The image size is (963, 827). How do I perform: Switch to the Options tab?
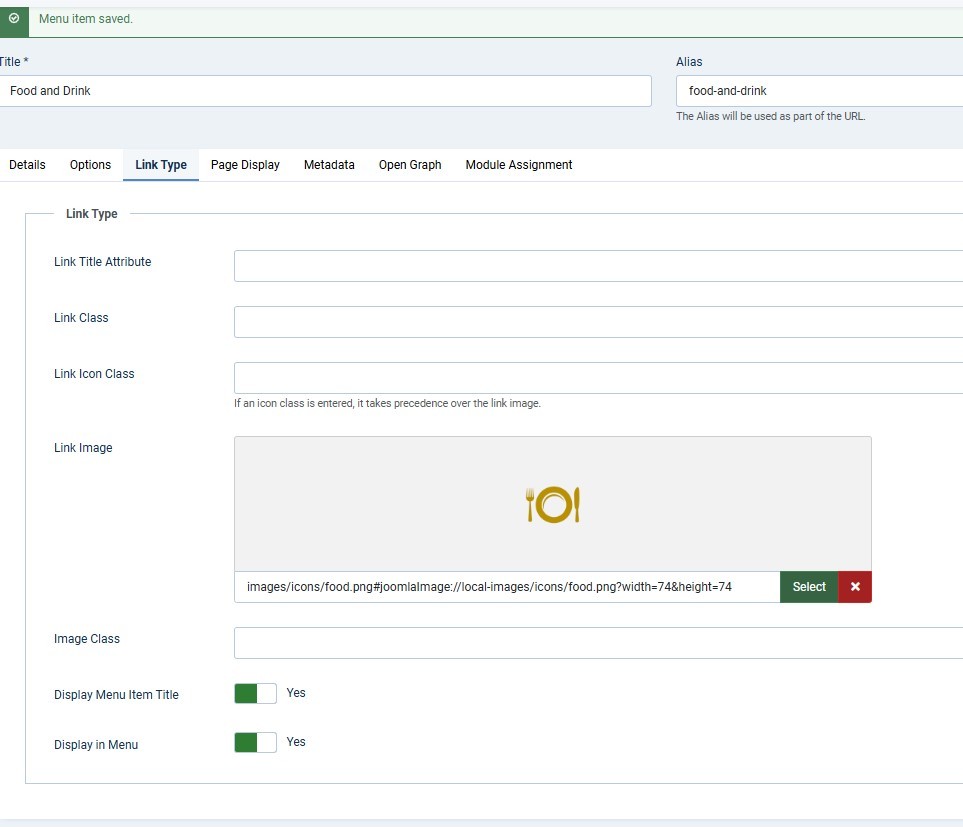tap(90, 165)
